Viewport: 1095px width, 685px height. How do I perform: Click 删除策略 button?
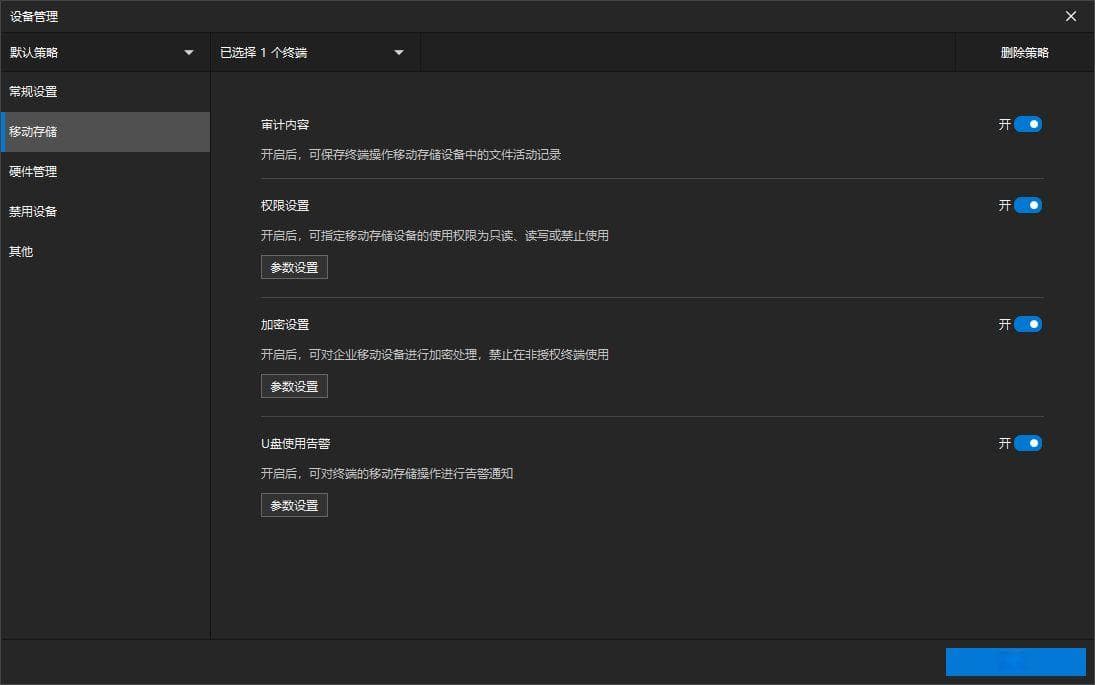(x=1024, y=52)
